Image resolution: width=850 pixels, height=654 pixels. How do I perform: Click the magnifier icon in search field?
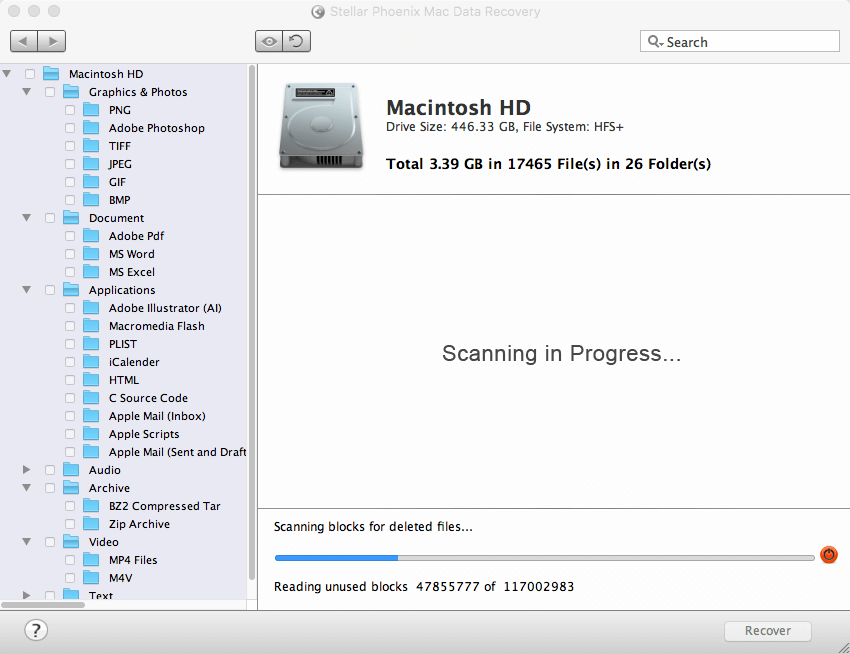[x=655, y=42]
